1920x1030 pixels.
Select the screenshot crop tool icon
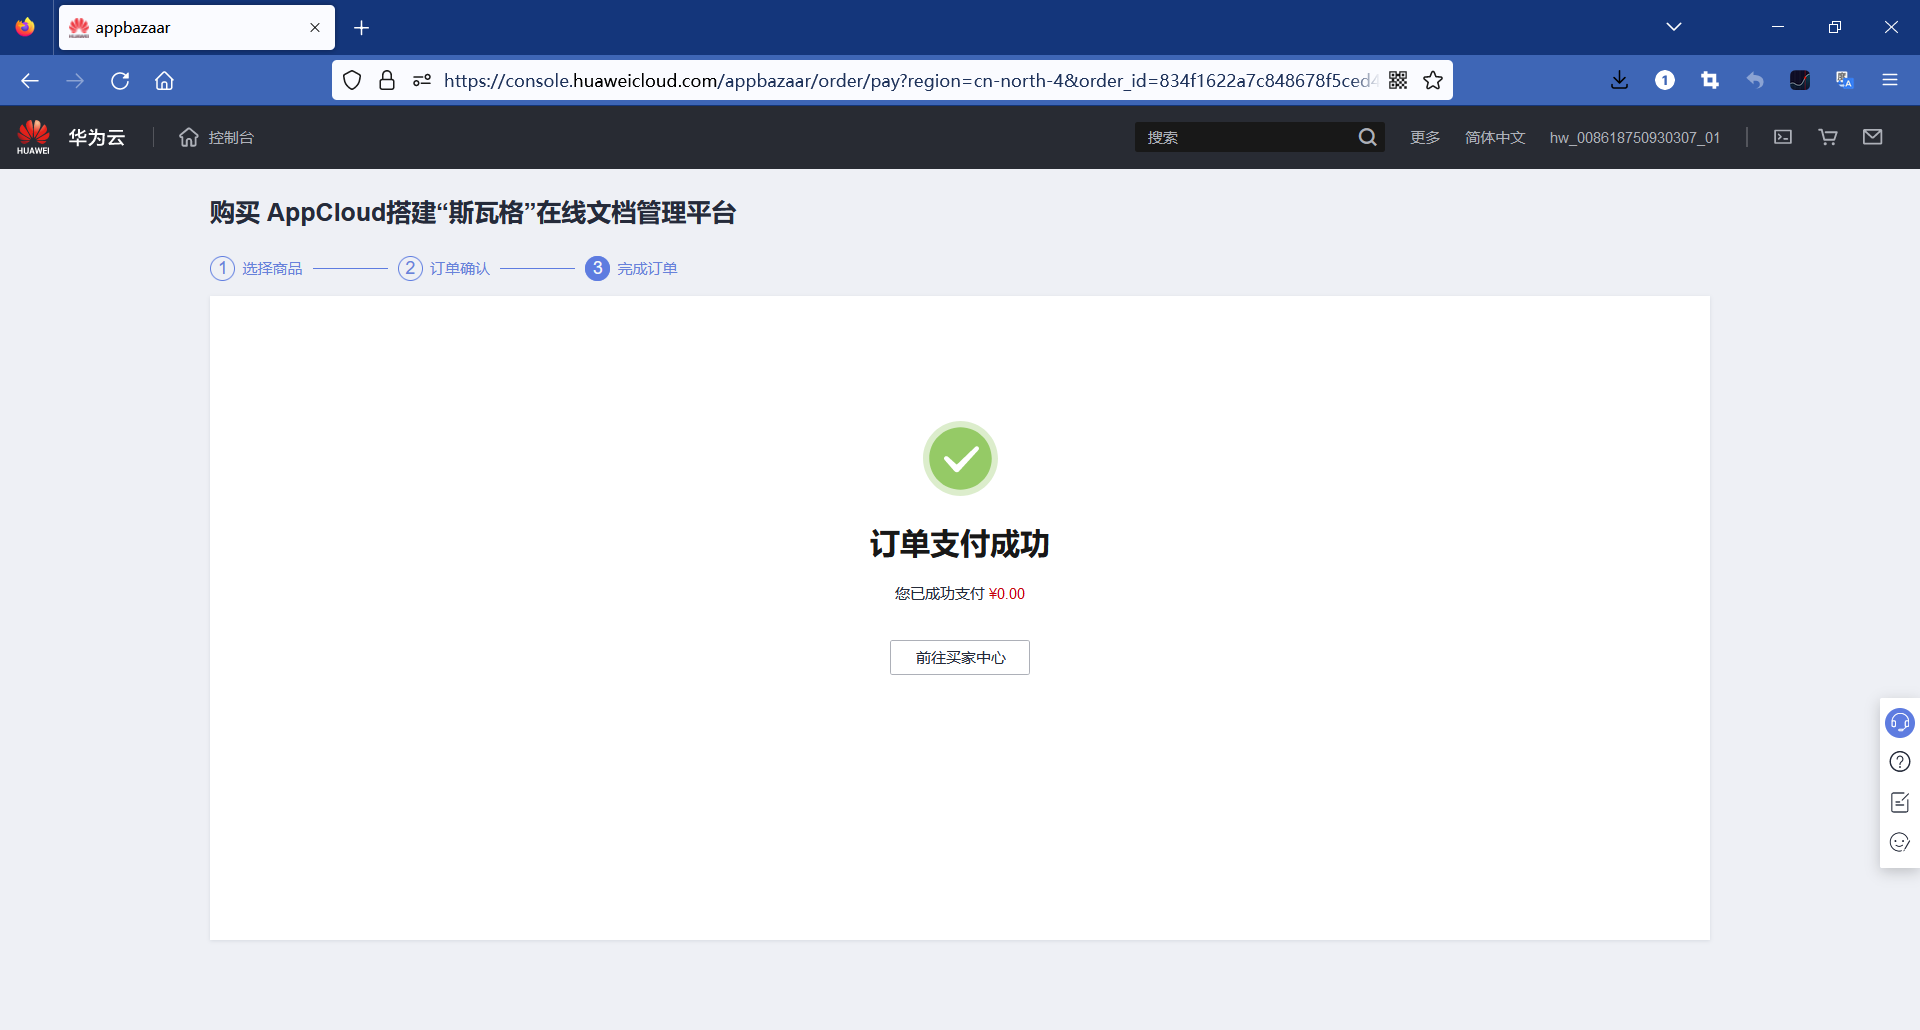[x=1710, y=80]
